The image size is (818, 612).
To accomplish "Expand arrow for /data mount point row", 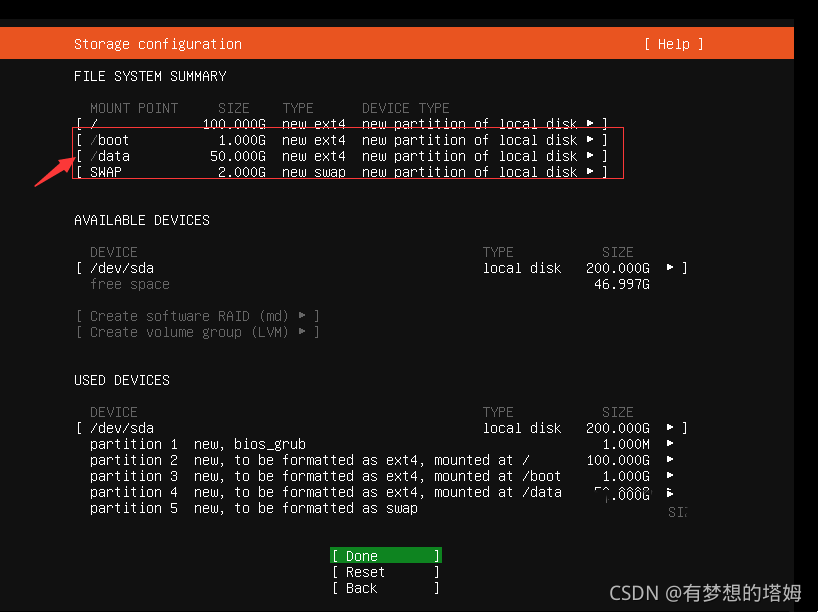I will (x=590, y=155).
